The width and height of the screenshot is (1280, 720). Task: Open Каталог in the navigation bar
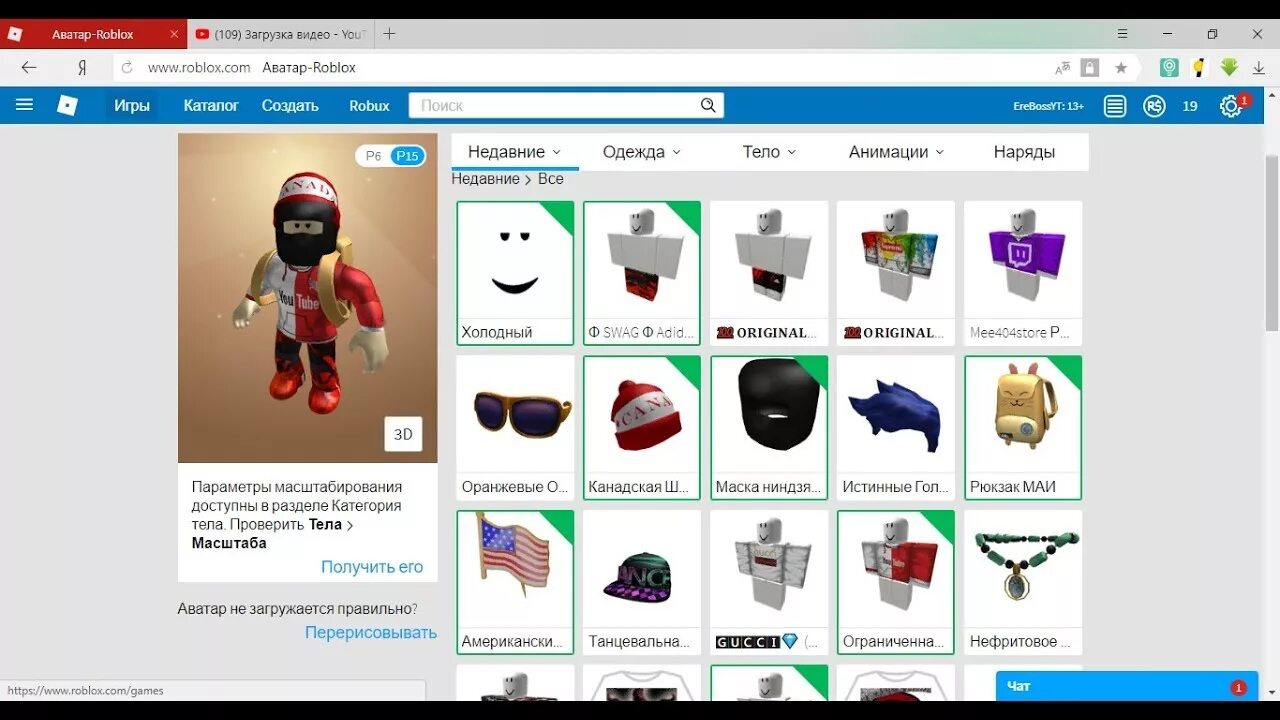pos(211,105)
